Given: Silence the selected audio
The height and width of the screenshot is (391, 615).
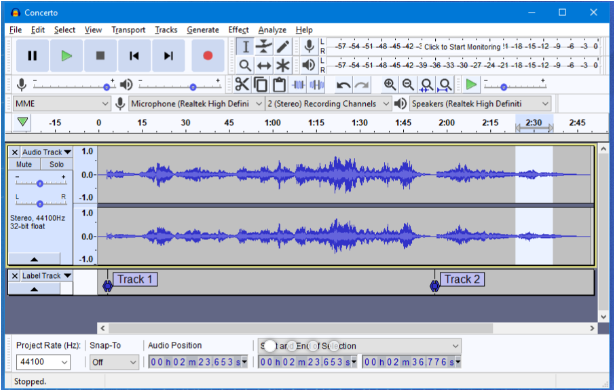Looking at the screenshot, I should (317, 84).
